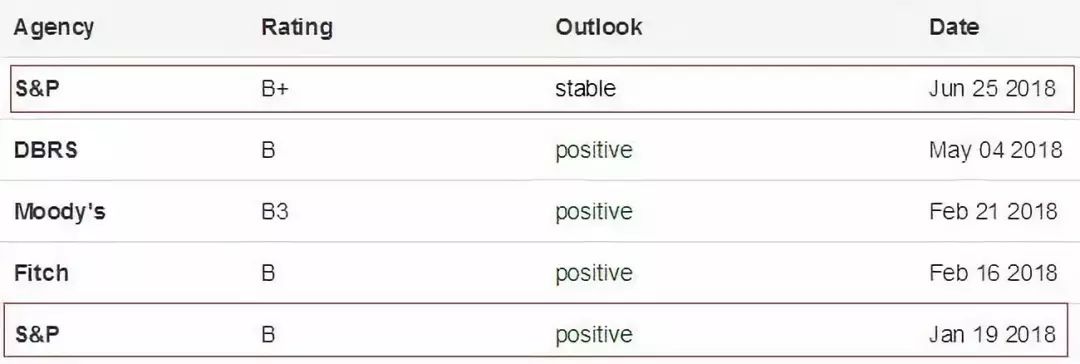Select the Fitch agency name
The image size is (1080, 364).
pyautogui.click(x=41, y=273)
